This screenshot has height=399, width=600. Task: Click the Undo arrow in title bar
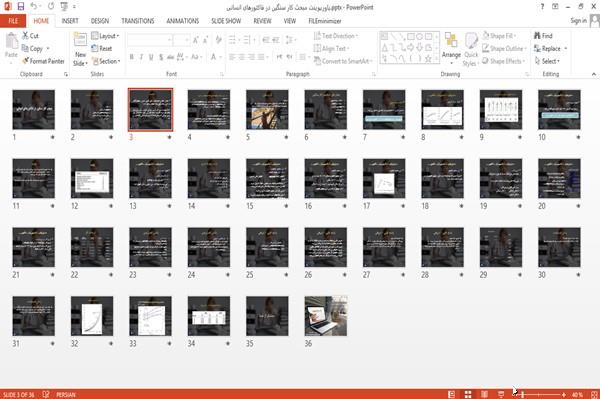click(x=34, y=7)
